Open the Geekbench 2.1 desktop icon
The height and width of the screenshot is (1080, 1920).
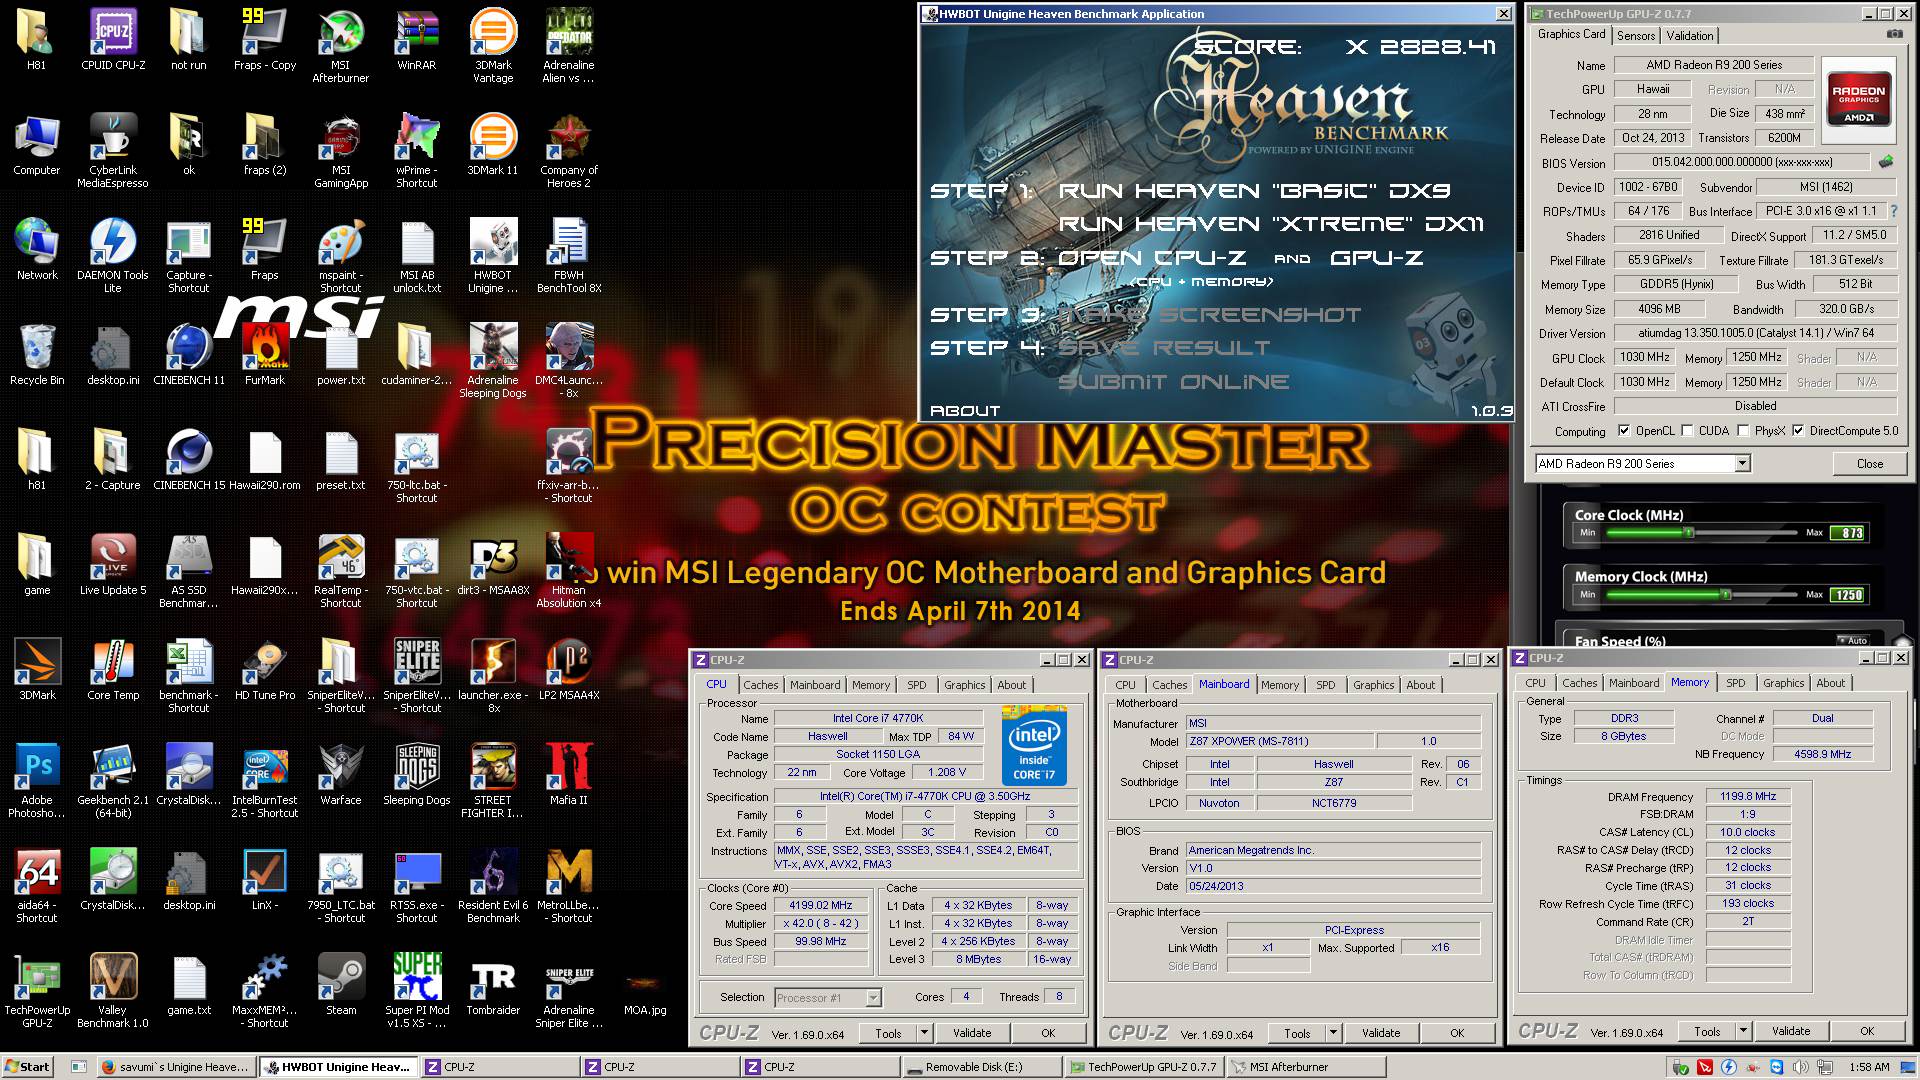[x=113, y=781]
